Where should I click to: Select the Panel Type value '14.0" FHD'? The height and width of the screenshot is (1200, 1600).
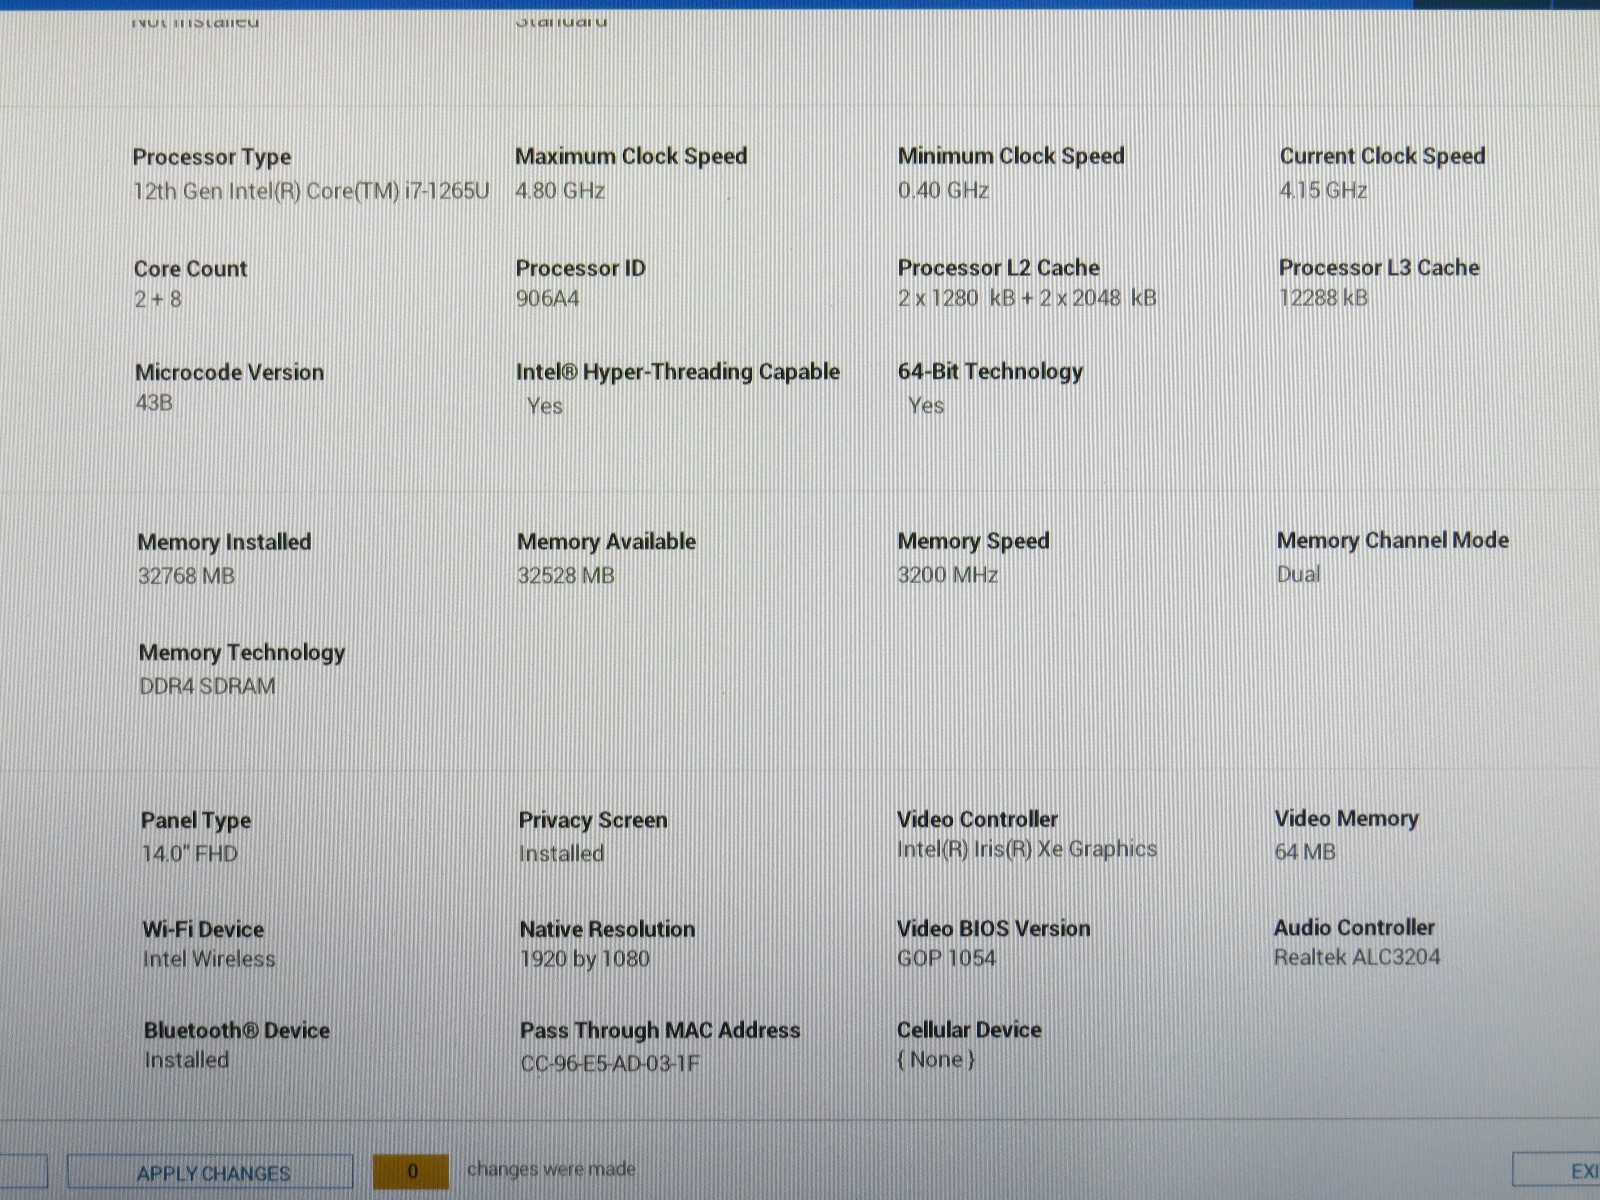[x=189, y=854]
